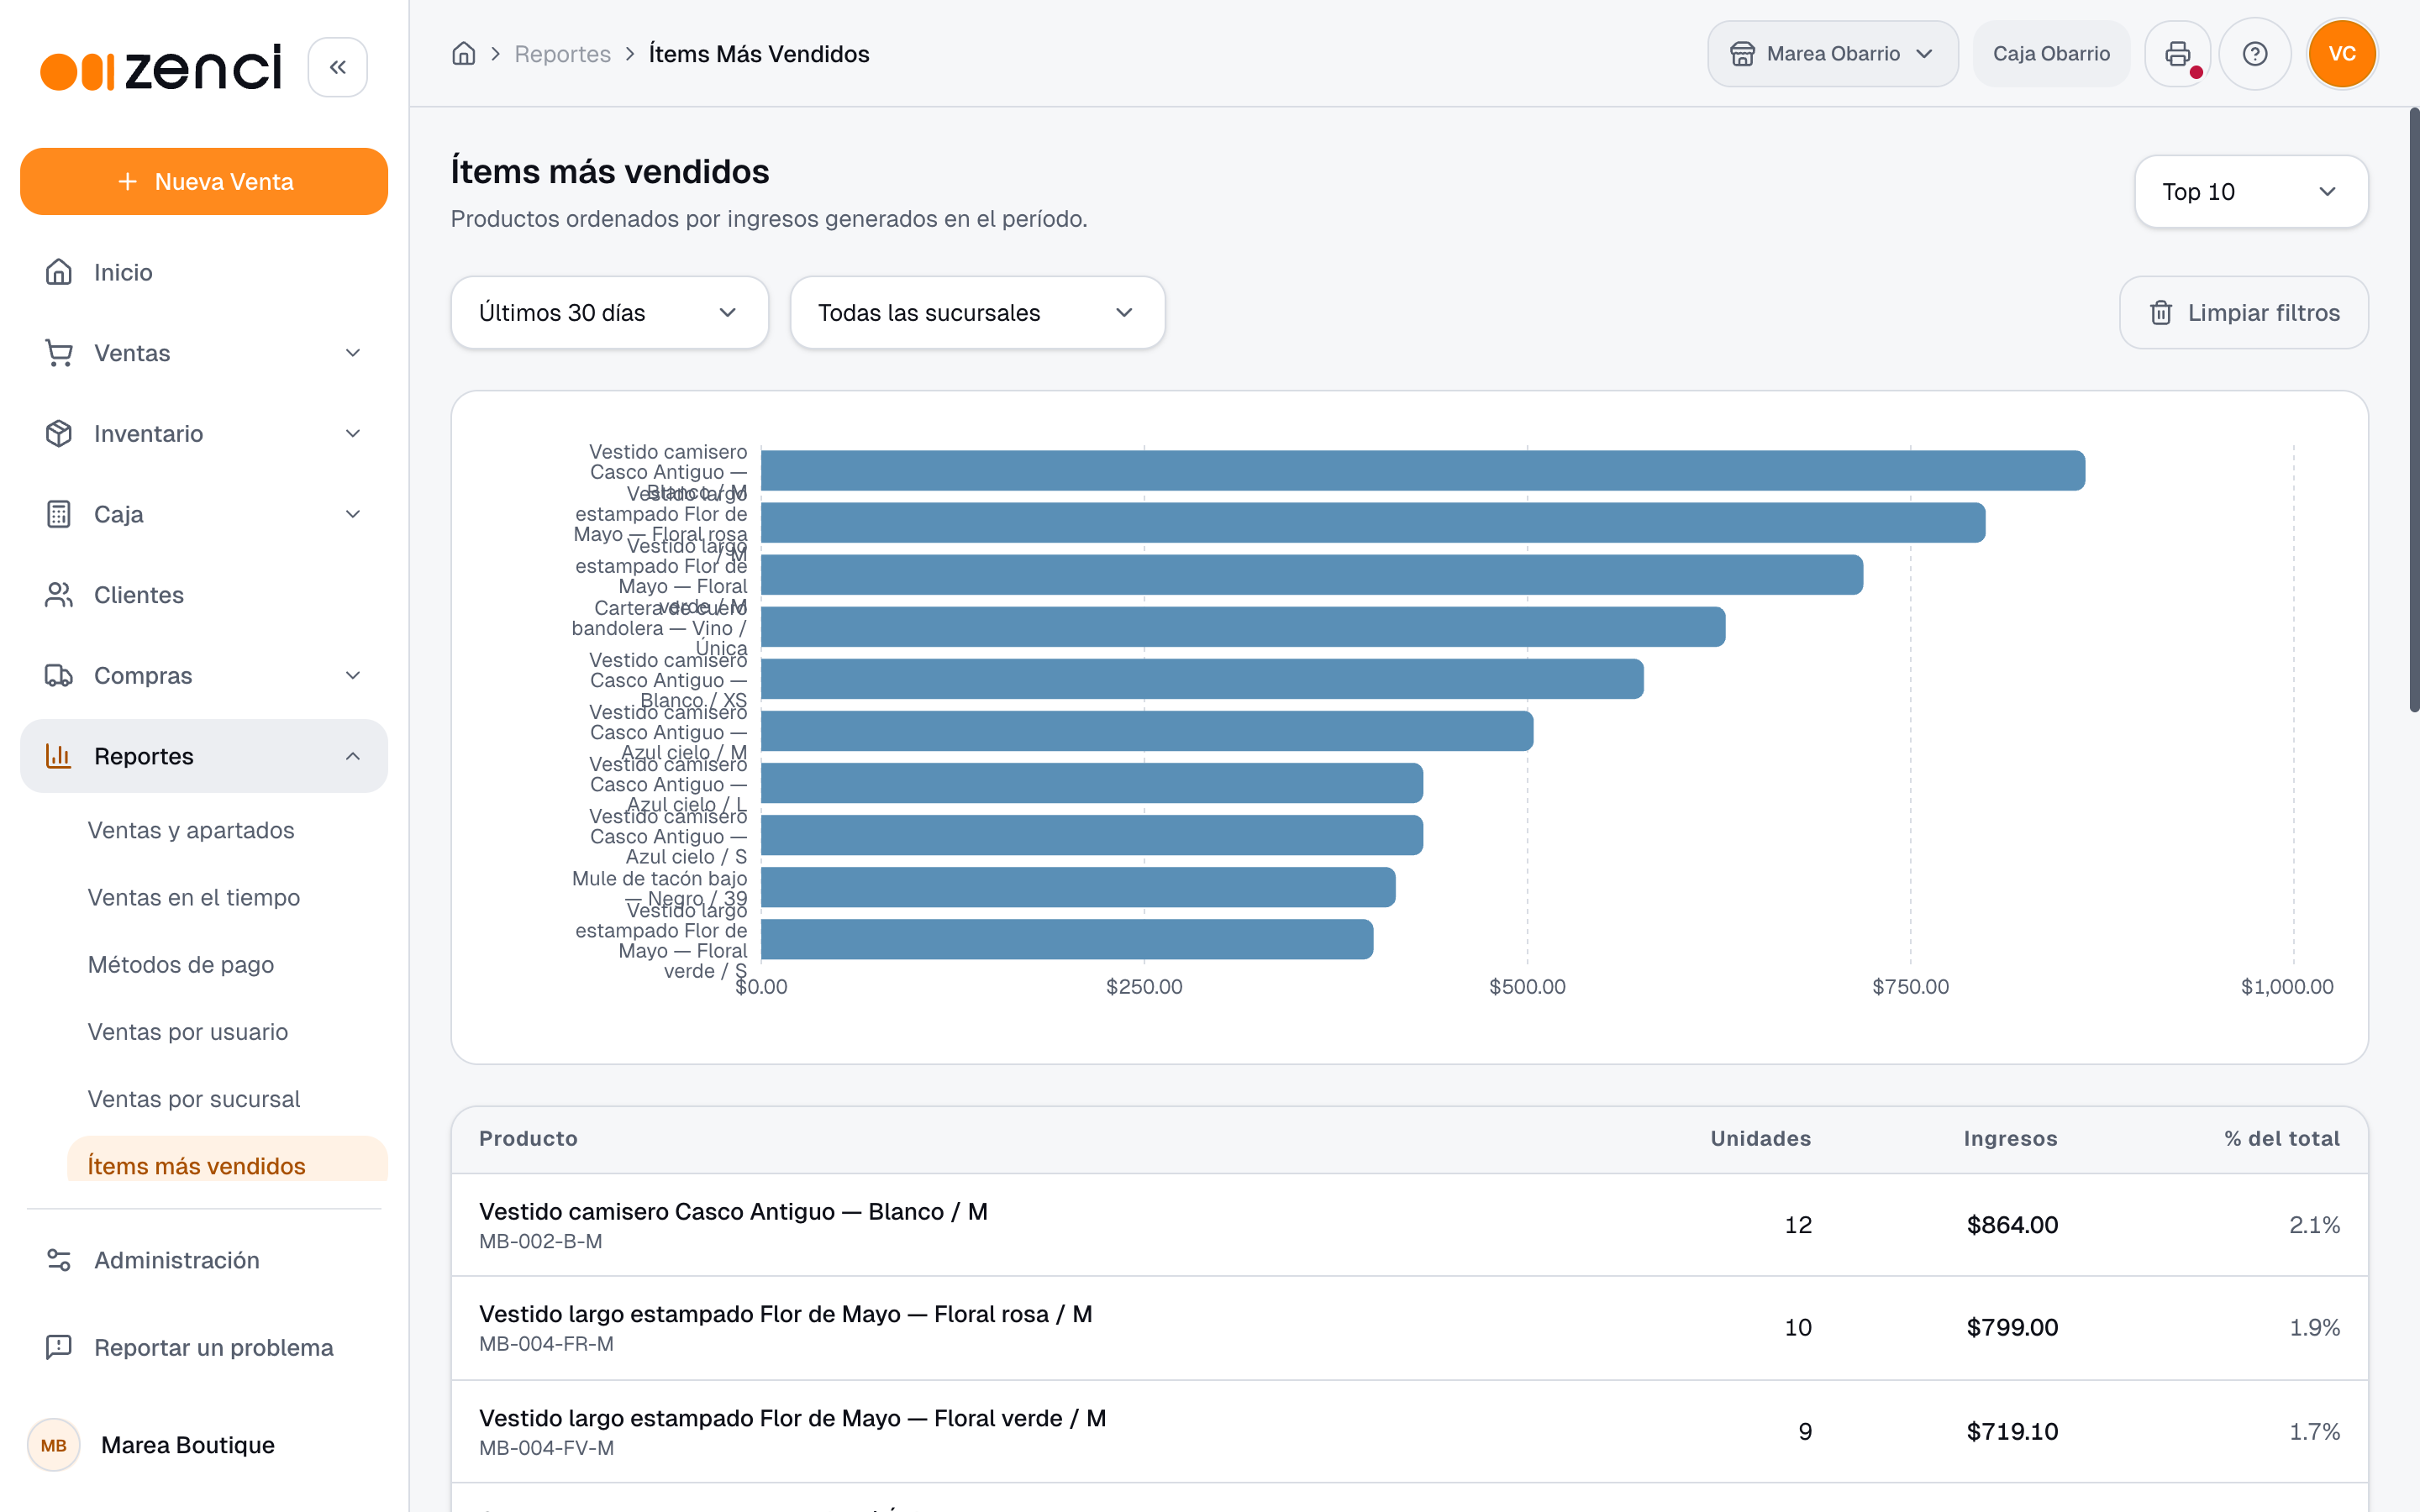
Task: Open the Marea Obarrio store dropdown
Action: [1832, 54]
